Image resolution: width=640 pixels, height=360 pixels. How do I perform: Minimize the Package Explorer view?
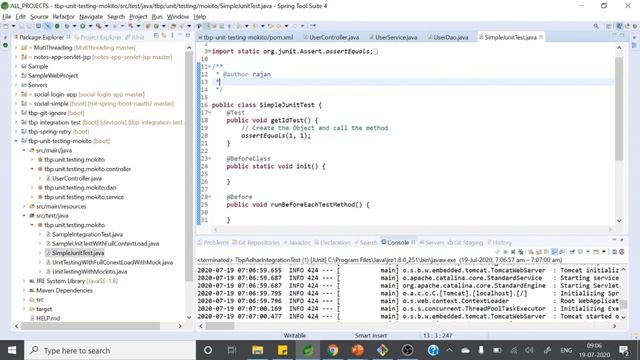coord(180,36)
